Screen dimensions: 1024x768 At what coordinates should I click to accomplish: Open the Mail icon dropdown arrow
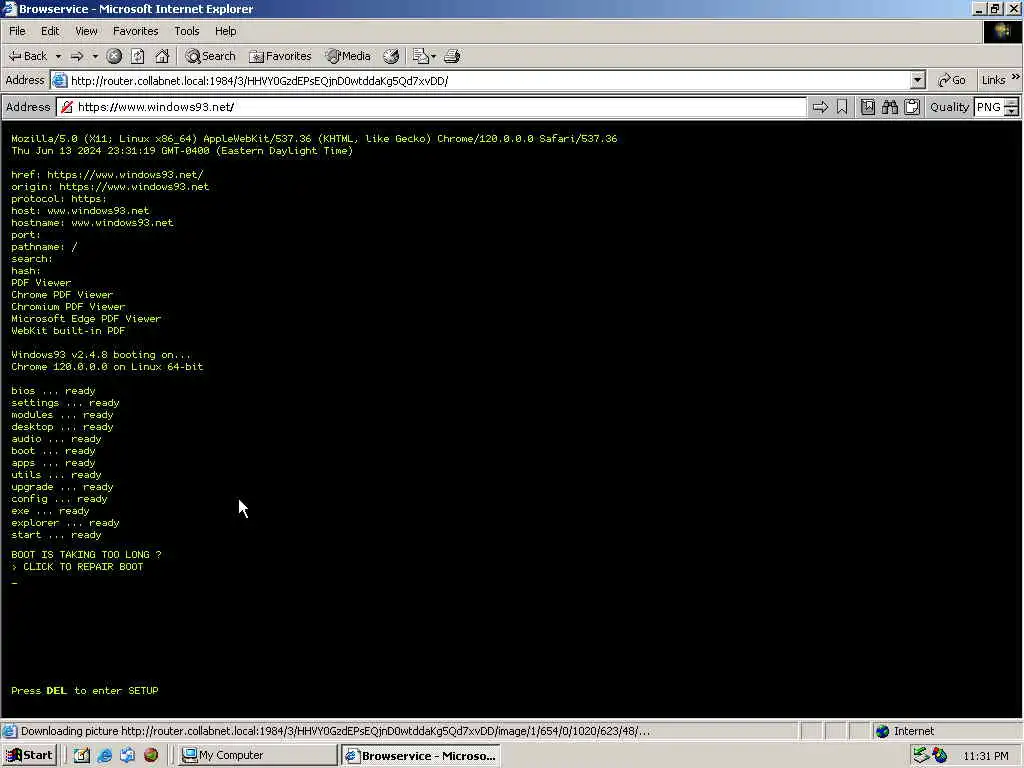(x=434, y=56)
